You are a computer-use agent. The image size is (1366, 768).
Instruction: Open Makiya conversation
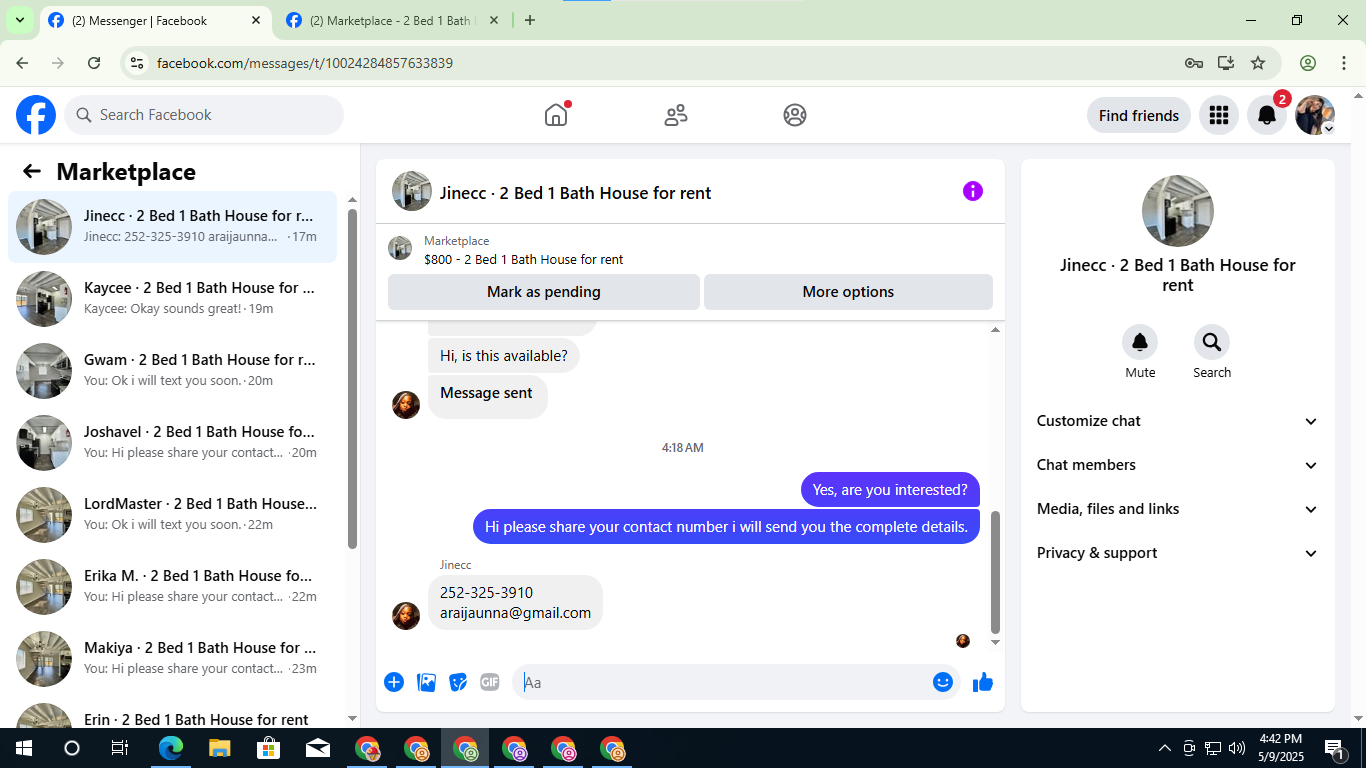pos(173,658)
